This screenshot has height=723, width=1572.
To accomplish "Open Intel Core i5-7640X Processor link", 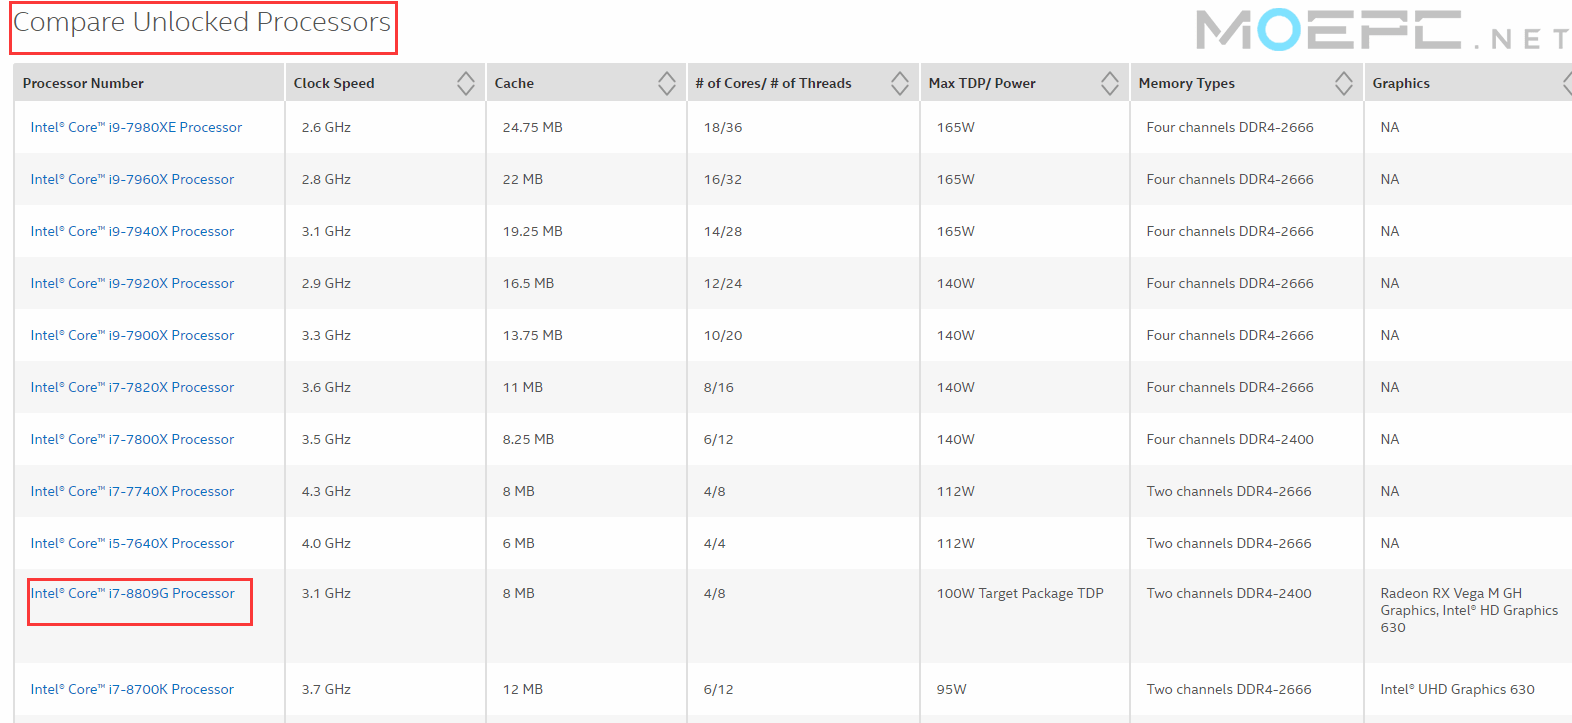I will click(132, 543).
